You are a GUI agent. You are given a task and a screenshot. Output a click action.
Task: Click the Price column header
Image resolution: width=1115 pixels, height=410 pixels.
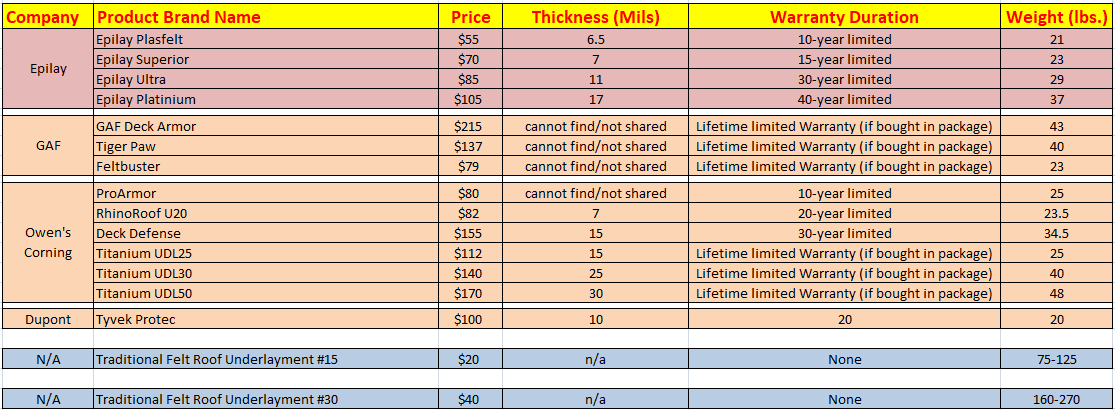(x=468, y=16)
